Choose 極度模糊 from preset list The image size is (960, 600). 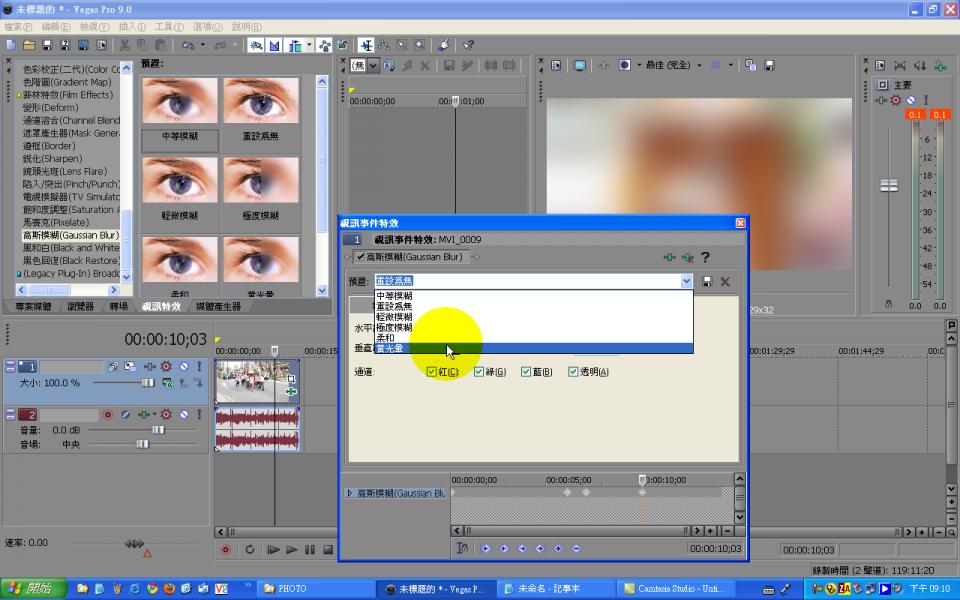394,327
